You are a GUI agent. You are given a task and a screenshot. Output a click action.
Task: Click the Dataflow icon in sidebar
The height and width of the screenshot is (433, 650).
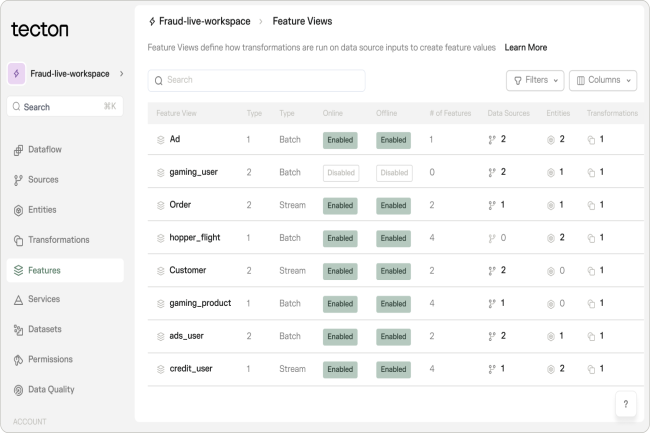pyautogui.click(x=18, y=150)
